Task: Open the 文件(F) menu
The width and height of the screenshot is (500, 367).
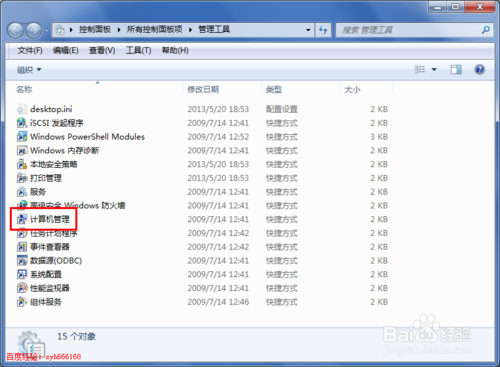Action: tap(30, 50)
